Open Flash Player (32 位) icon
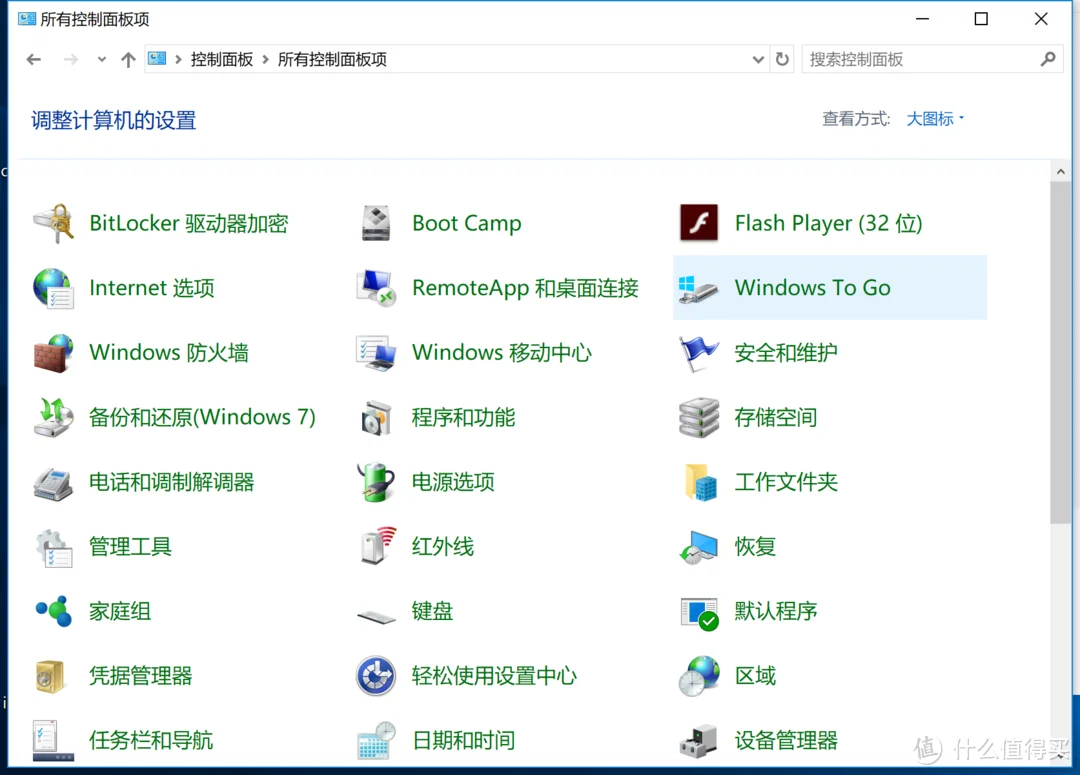 pyautogui.click(x=698, y=223)
